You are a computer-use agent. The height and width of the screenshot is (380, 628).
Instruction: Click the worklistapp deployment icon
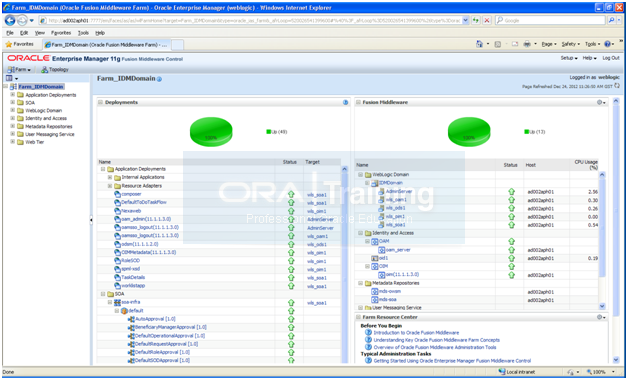[117, 286]
